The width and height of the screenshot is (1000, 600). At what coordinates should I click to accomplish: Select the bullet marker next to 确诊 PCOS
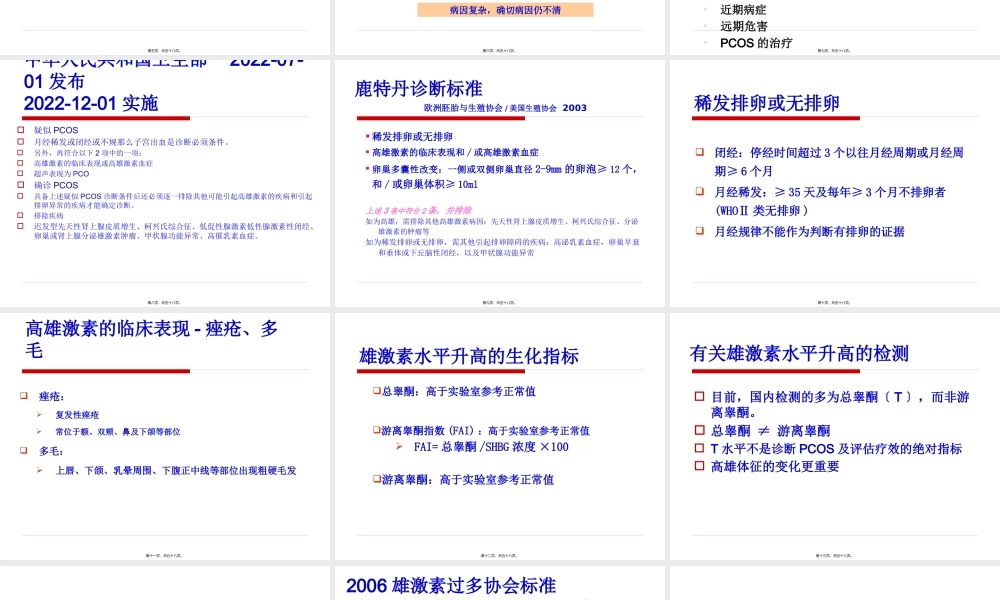20,185
